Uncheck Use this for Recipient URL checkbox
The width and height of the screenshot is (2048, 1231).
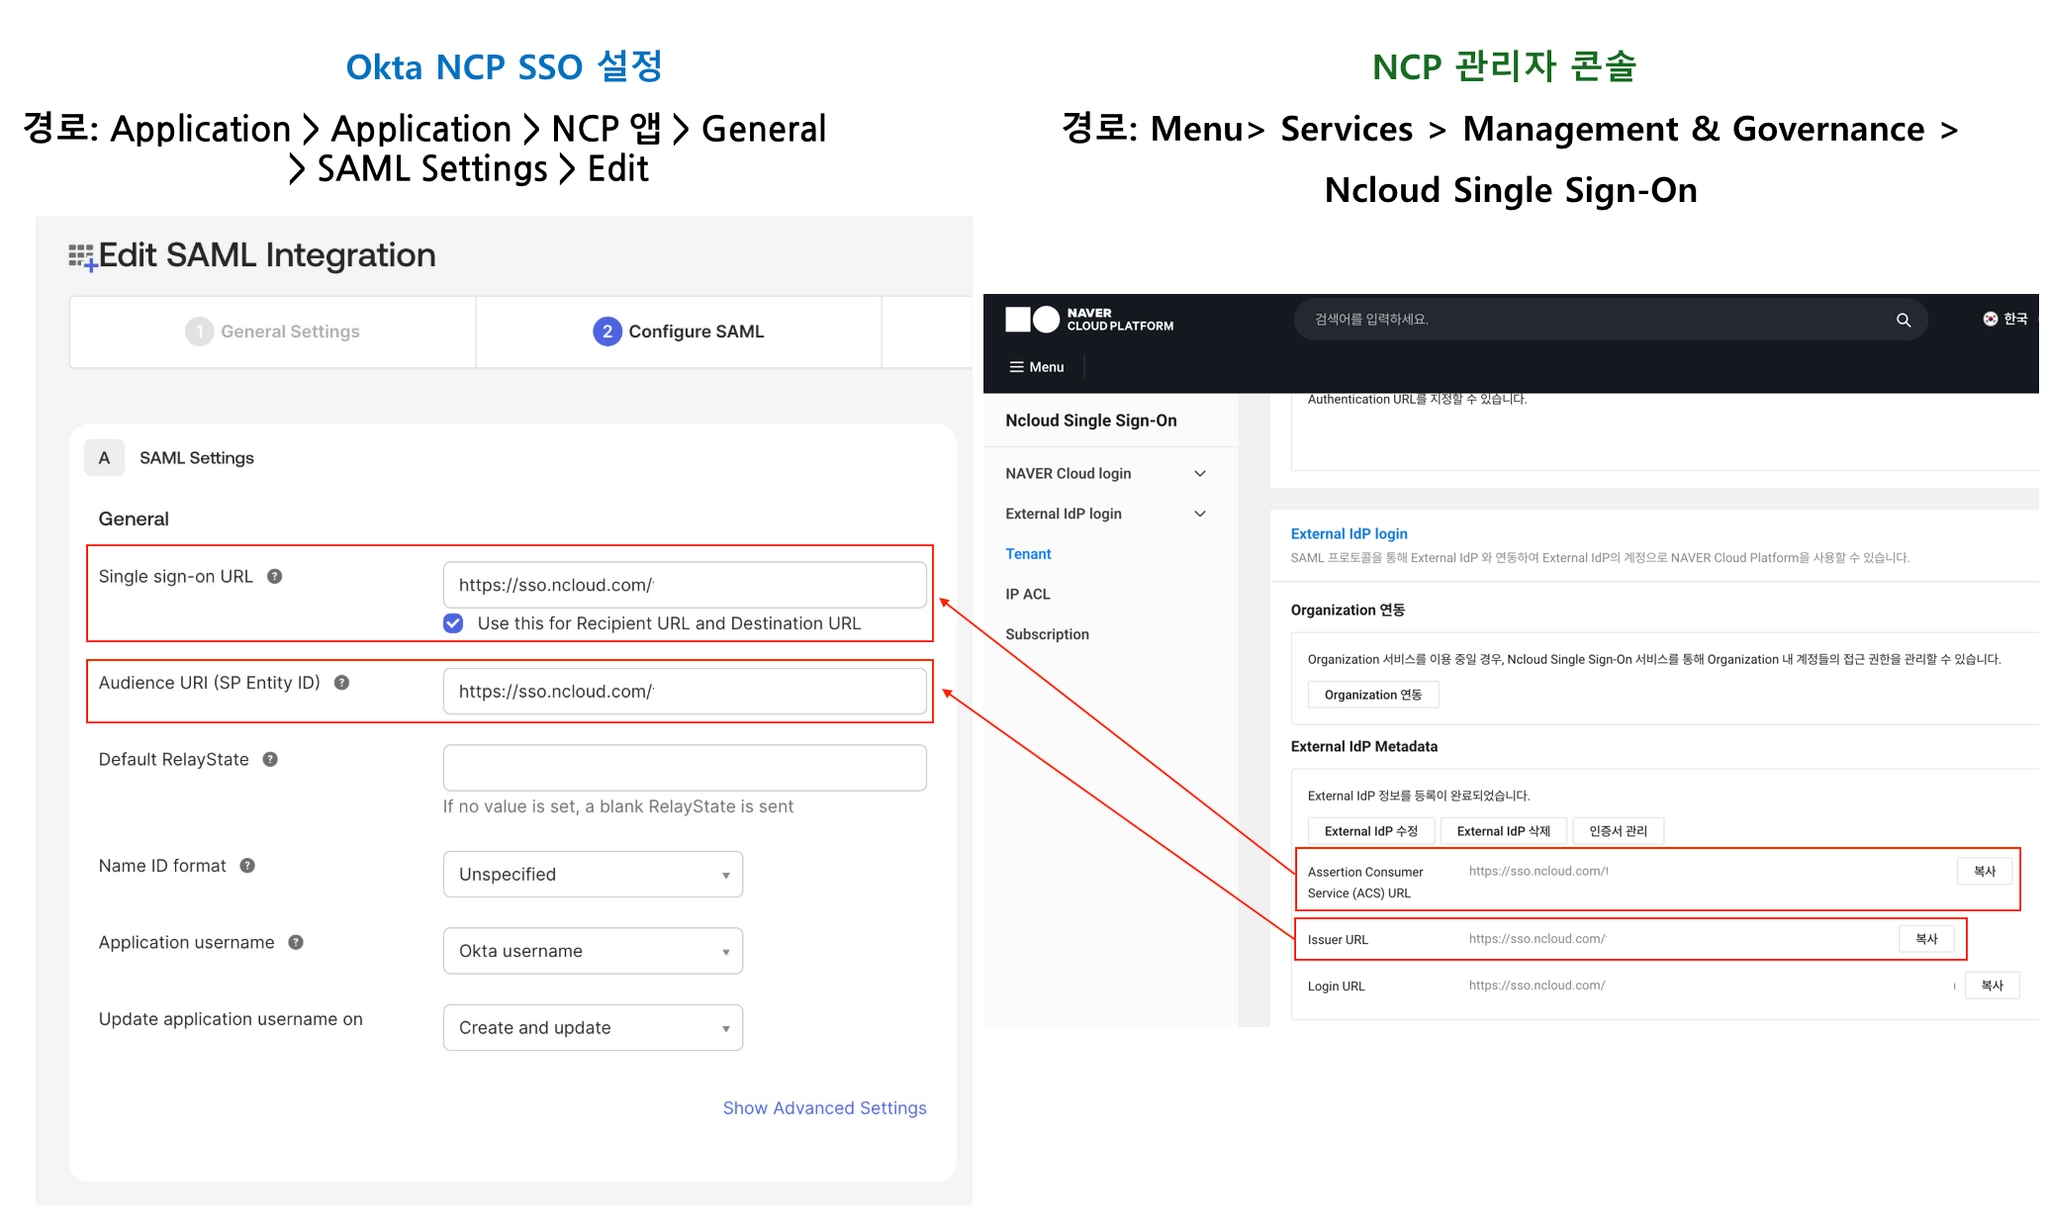point(453,624)
